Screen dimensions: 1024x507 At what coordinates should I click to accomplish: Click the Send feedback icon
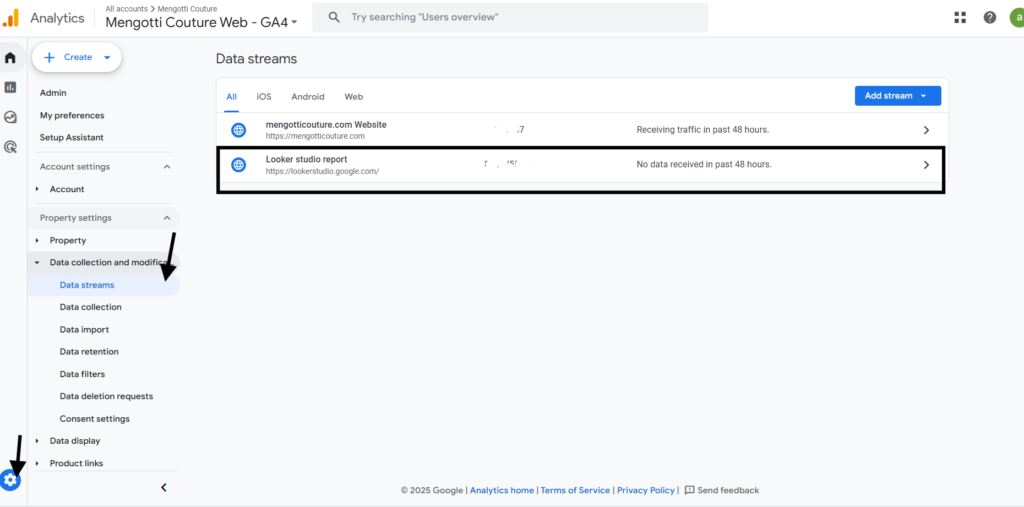coord(689,490)
